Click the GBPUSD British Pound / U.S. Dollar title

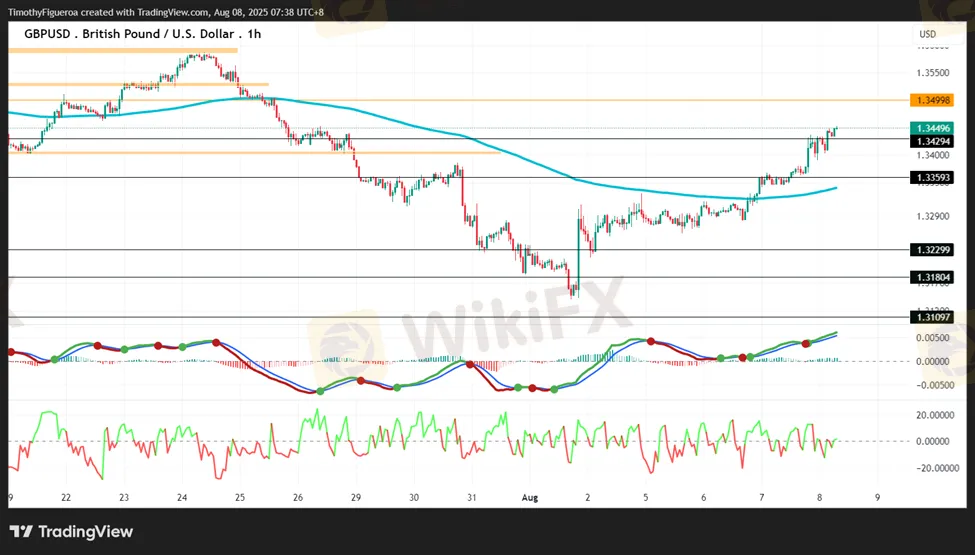(142, 34)
